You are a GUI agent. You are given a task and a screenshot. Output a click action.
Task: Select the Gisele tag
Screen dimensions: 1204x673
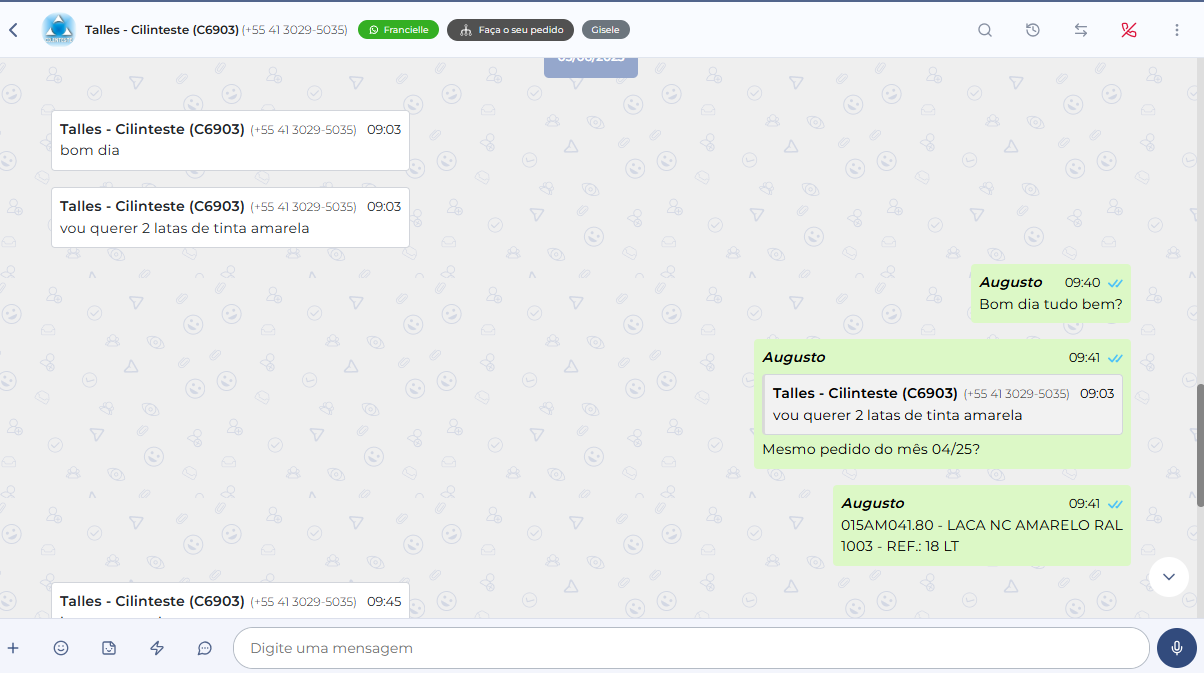(x=605, y=30)
